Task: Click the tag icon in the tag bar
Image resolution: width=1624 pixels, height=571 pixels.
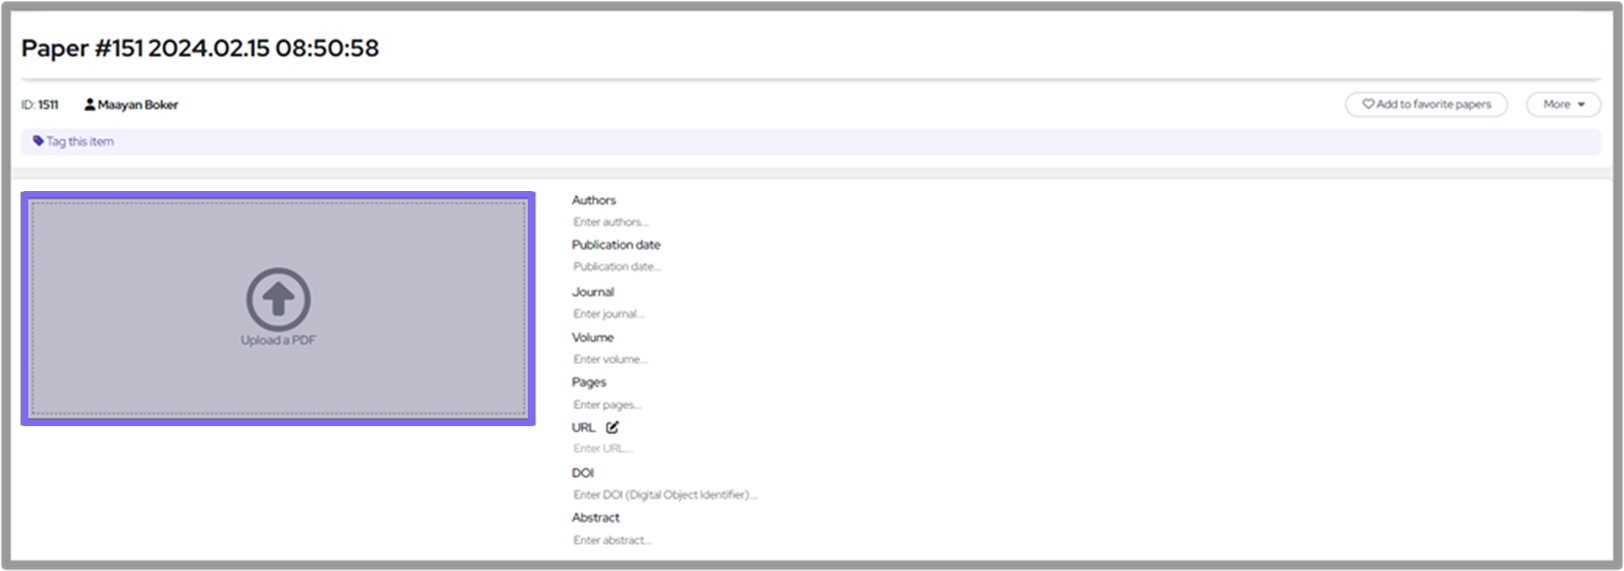Action: 38,141
